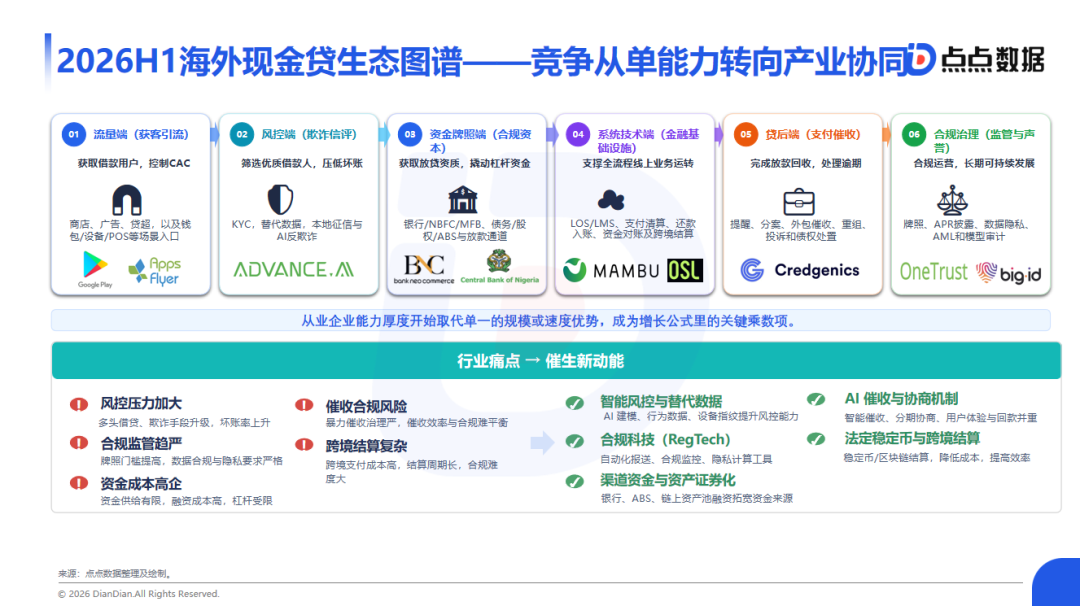Click the MAMBU logo
The image size is (1080, 606).
click(x=612, y=271)
